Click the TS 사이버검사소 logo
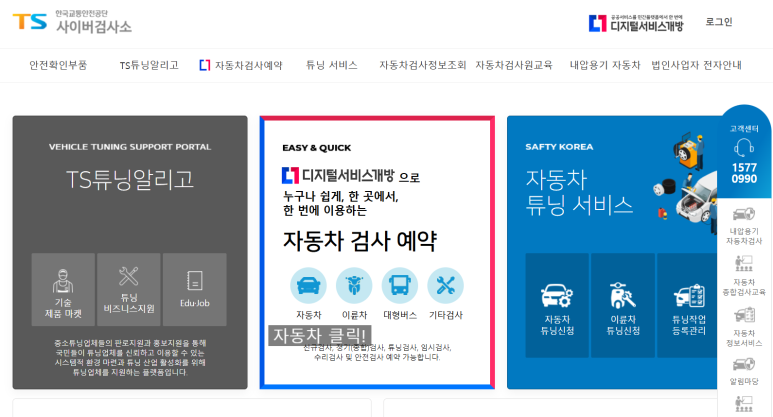The image size is (773, 417). tap(72, 22)
